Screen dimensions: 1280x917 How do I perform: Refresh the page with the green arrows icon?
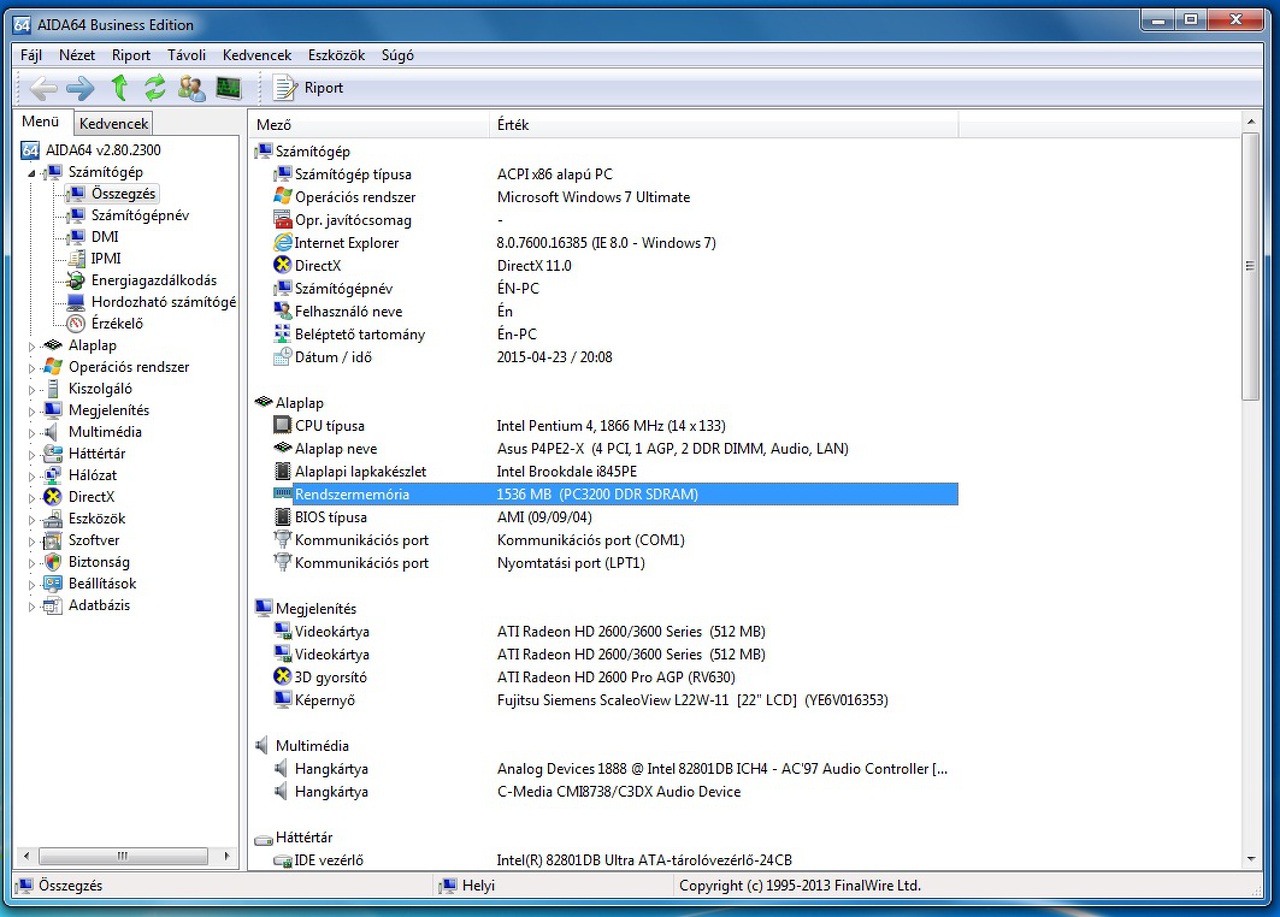click(155, 88)
